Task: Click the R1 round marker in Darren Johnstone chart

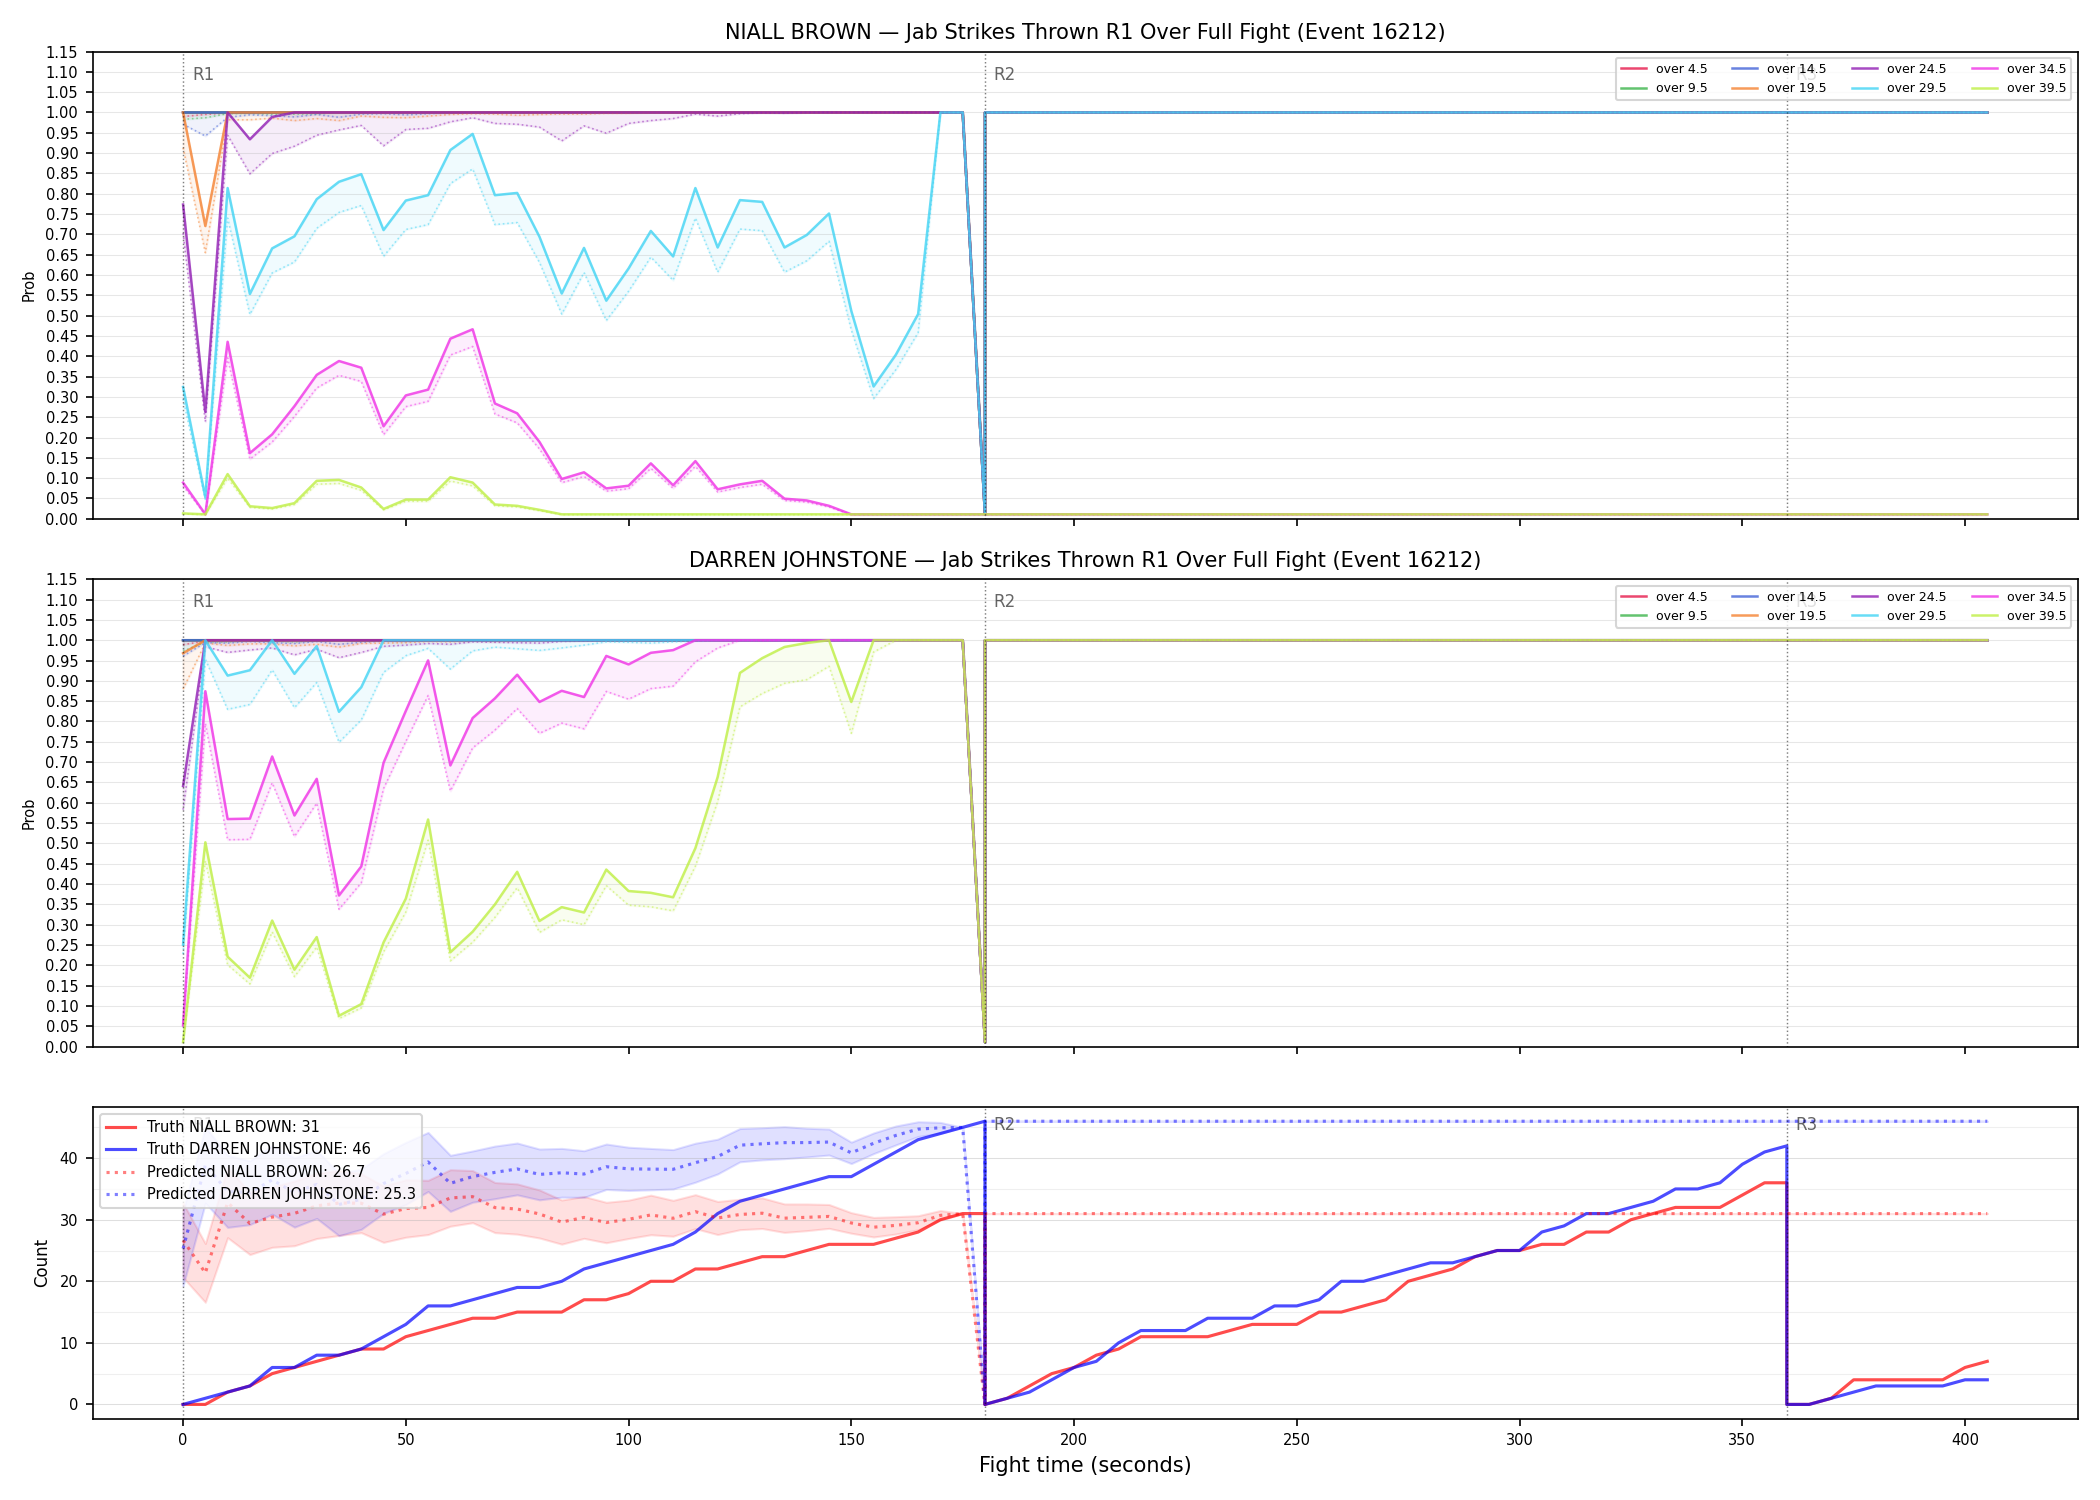Action: click(203, 601)
